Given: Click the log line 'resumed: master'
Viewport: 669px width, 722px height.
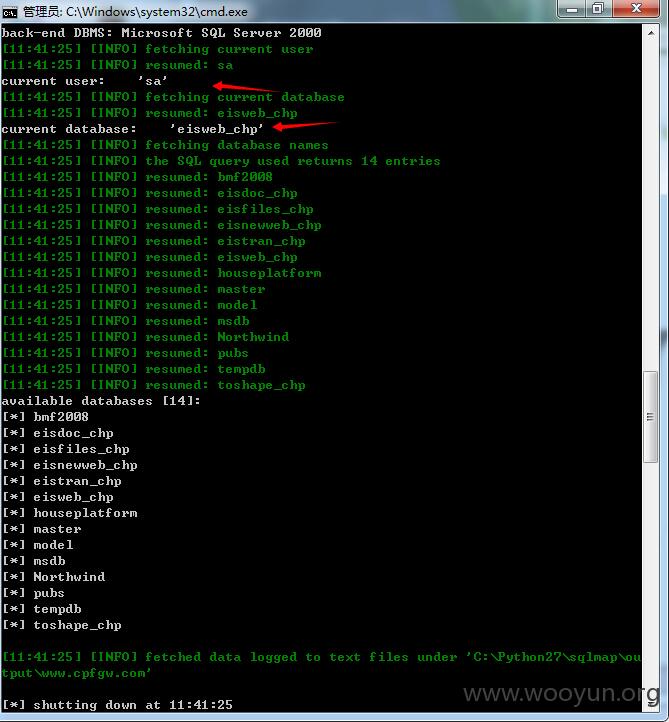Looking at the screenshot, I should tap(134, 289).
